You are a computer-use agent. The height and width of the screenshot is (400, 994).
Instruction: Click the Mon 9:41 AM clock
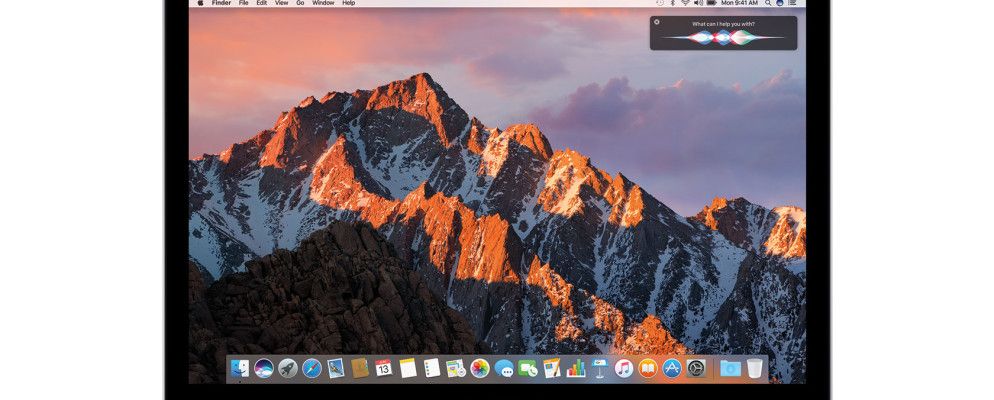[x=739, y=3]
